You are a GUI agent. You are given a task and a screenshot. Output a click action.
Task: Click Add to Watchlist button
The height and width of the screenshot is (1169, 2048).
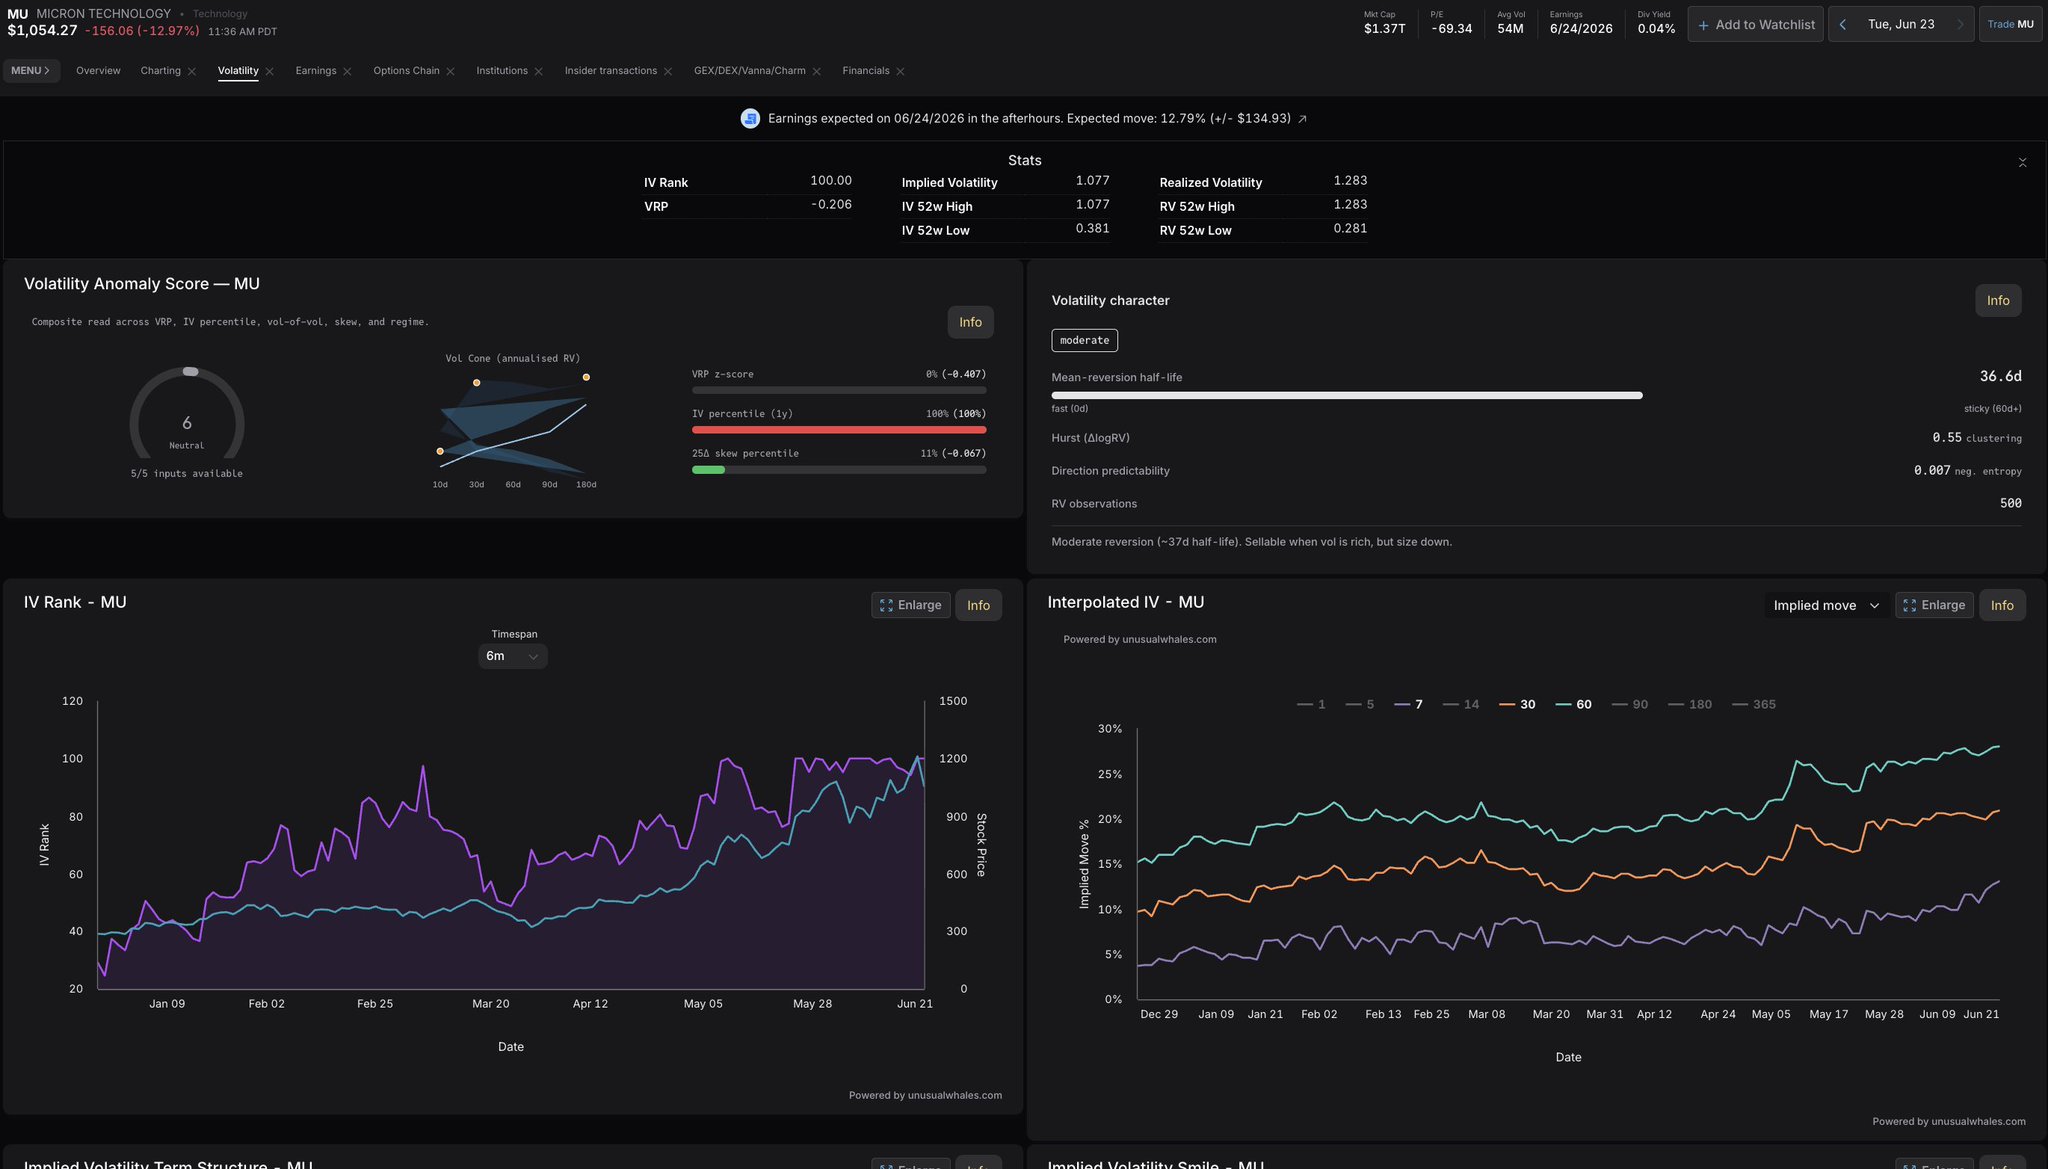point(1756,25)
